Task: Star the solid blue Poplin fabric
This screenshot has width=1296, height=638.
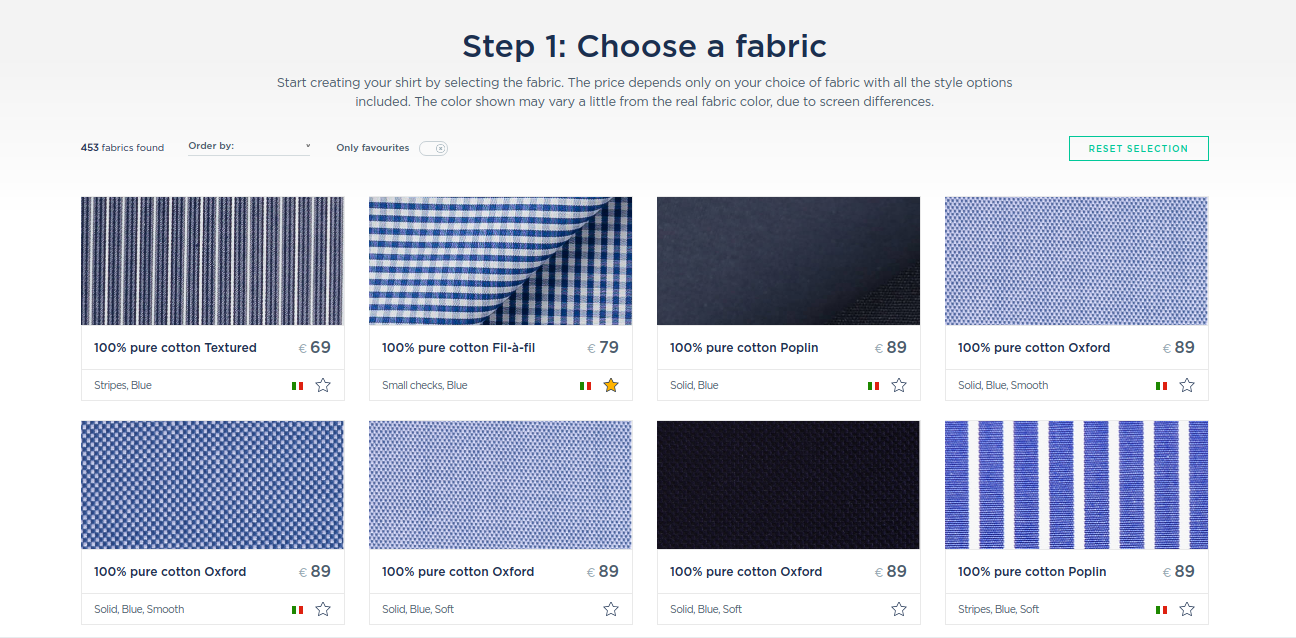Action: pyautogui.click(x=899, y=385)
